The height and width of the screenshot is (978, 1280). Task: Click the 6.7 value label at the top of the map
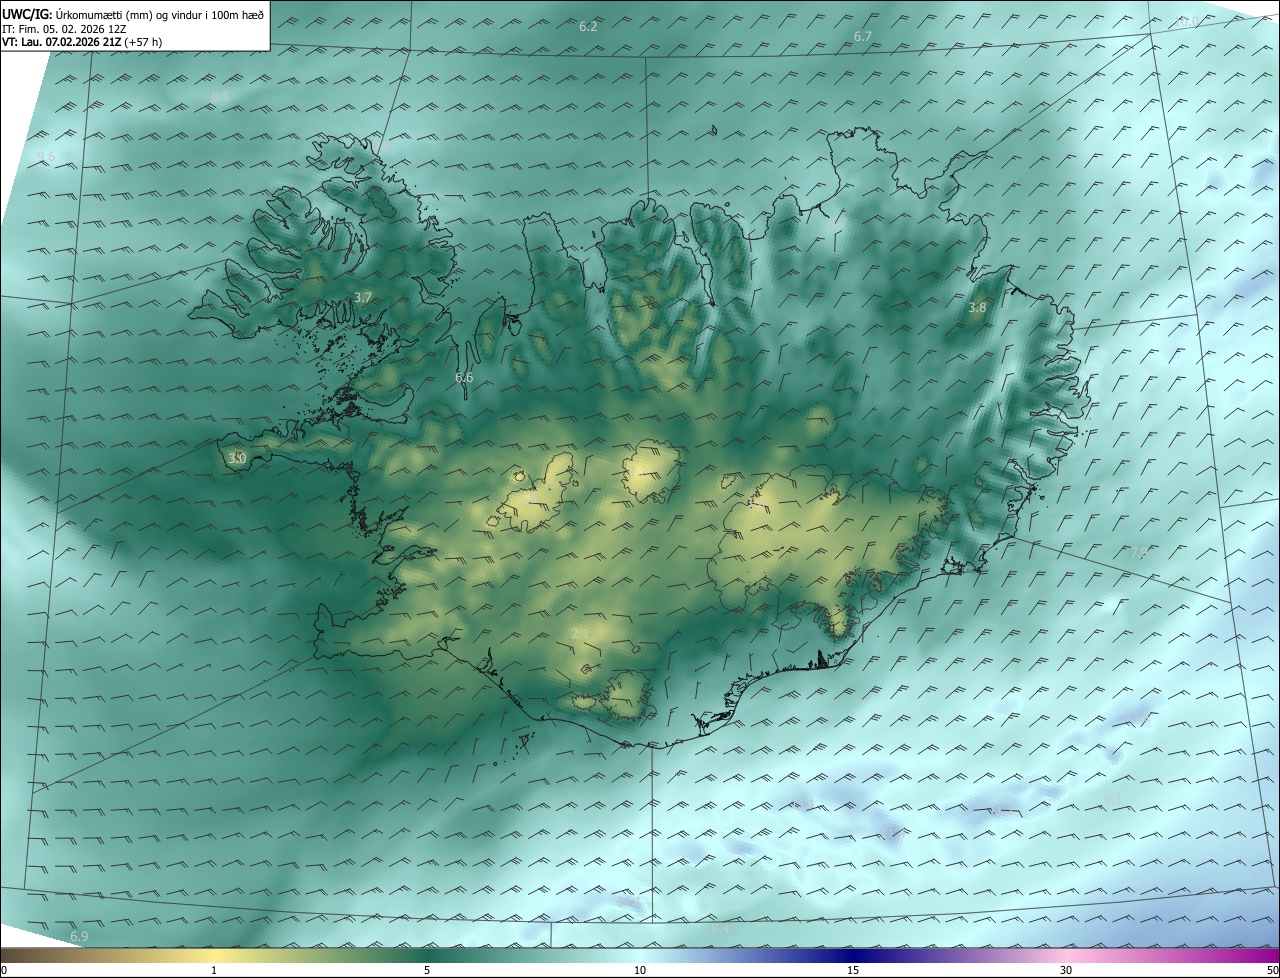(863, 36)
